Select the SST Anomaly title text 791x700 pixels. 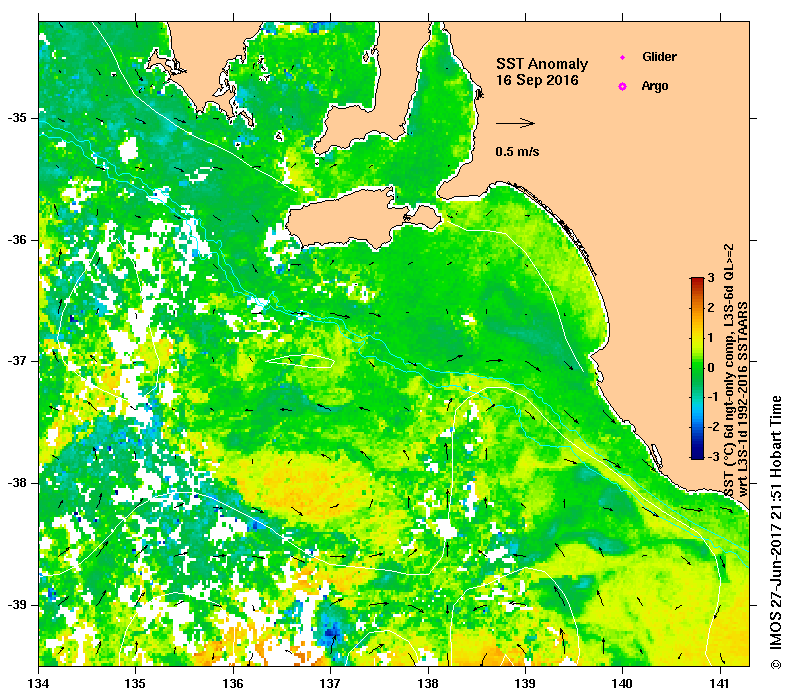542,64
